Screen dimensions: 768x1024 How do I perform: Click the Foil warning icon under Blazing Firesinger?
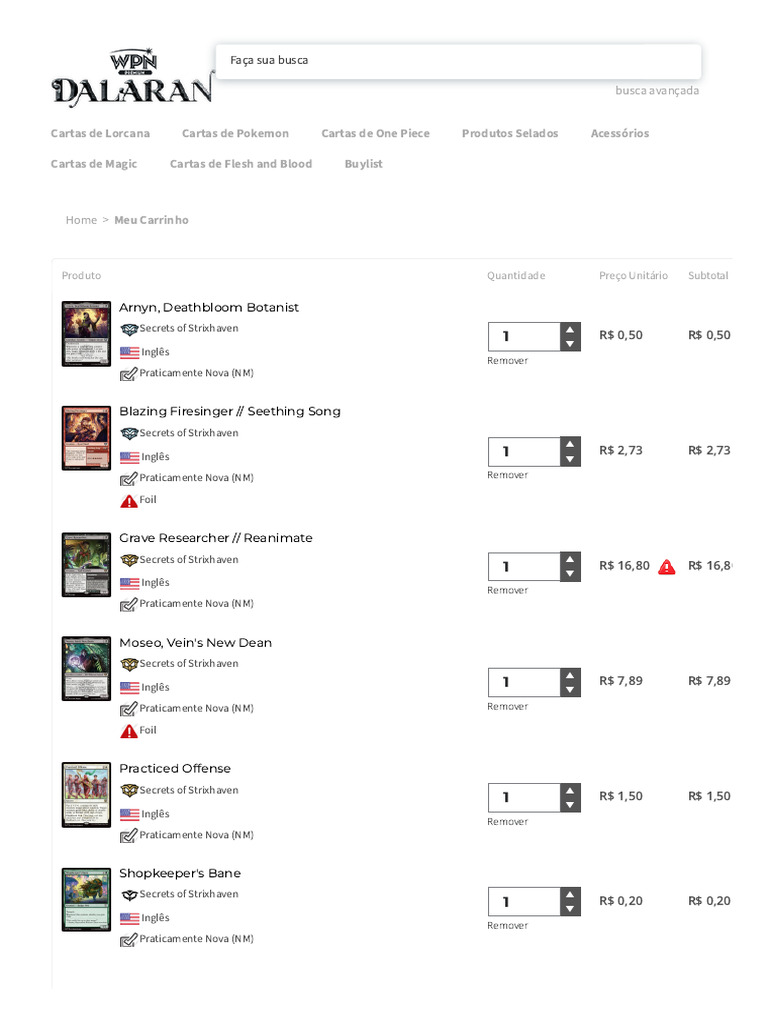tap(129, 501)
